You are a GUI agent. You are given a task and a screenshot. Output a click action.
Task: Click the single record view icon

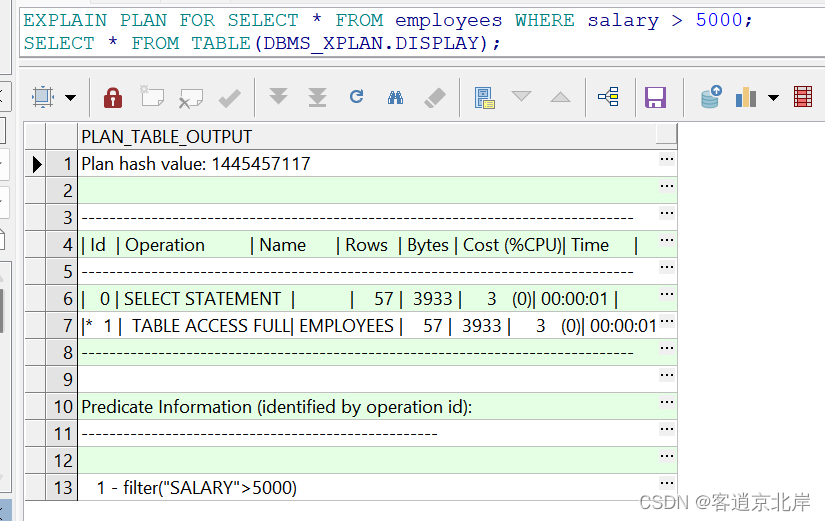coord(484,98)
